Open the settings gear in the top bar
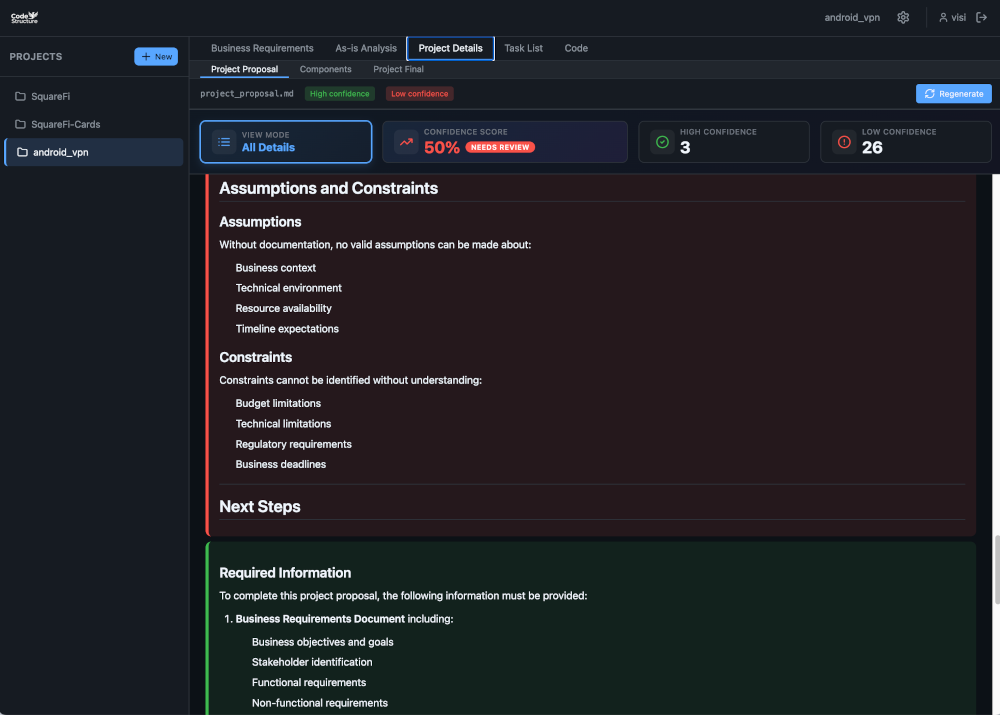 [903, 17]
